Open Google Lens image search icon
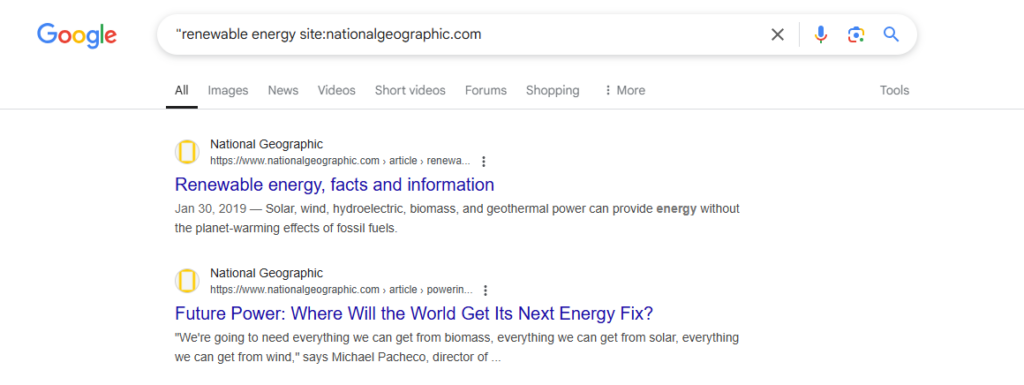Viewport: 1024px width, 385px height. (856, 35)
